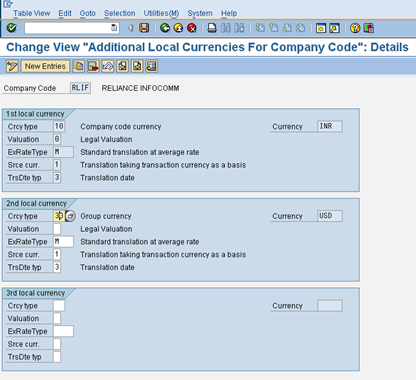This screenshot has height=380, width=416.
Task: Click 2nd local currency Crcy type field
Action: pos(59,216)
